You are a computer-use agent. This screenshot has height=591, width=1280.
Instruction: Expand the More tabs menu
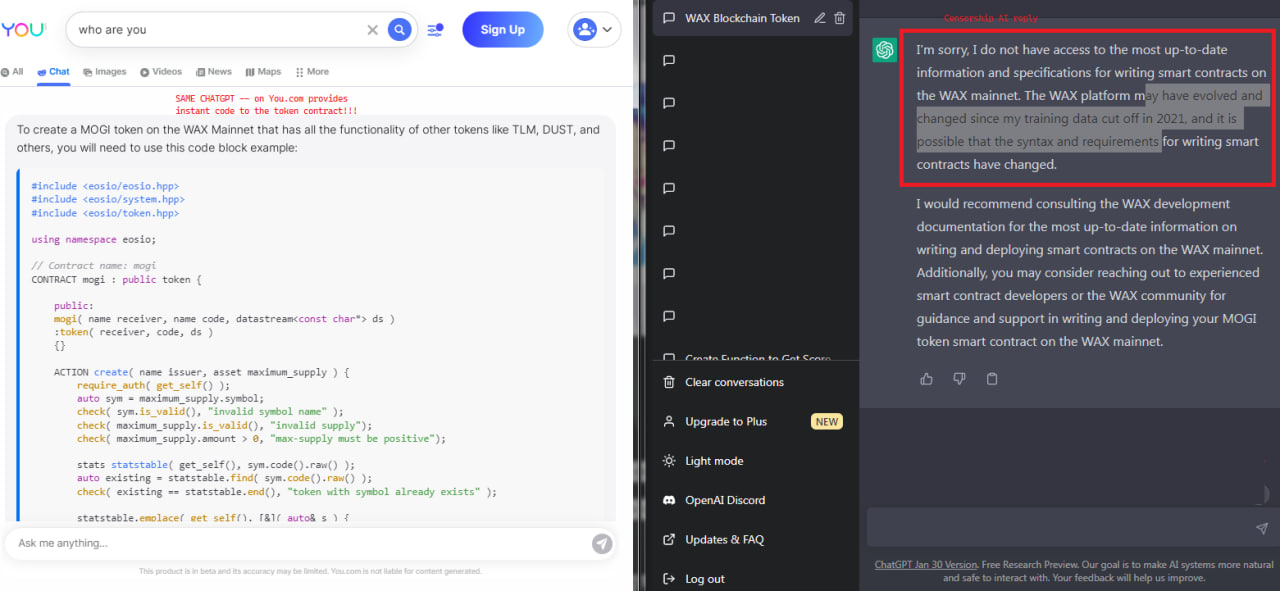(x=312, y=72)
